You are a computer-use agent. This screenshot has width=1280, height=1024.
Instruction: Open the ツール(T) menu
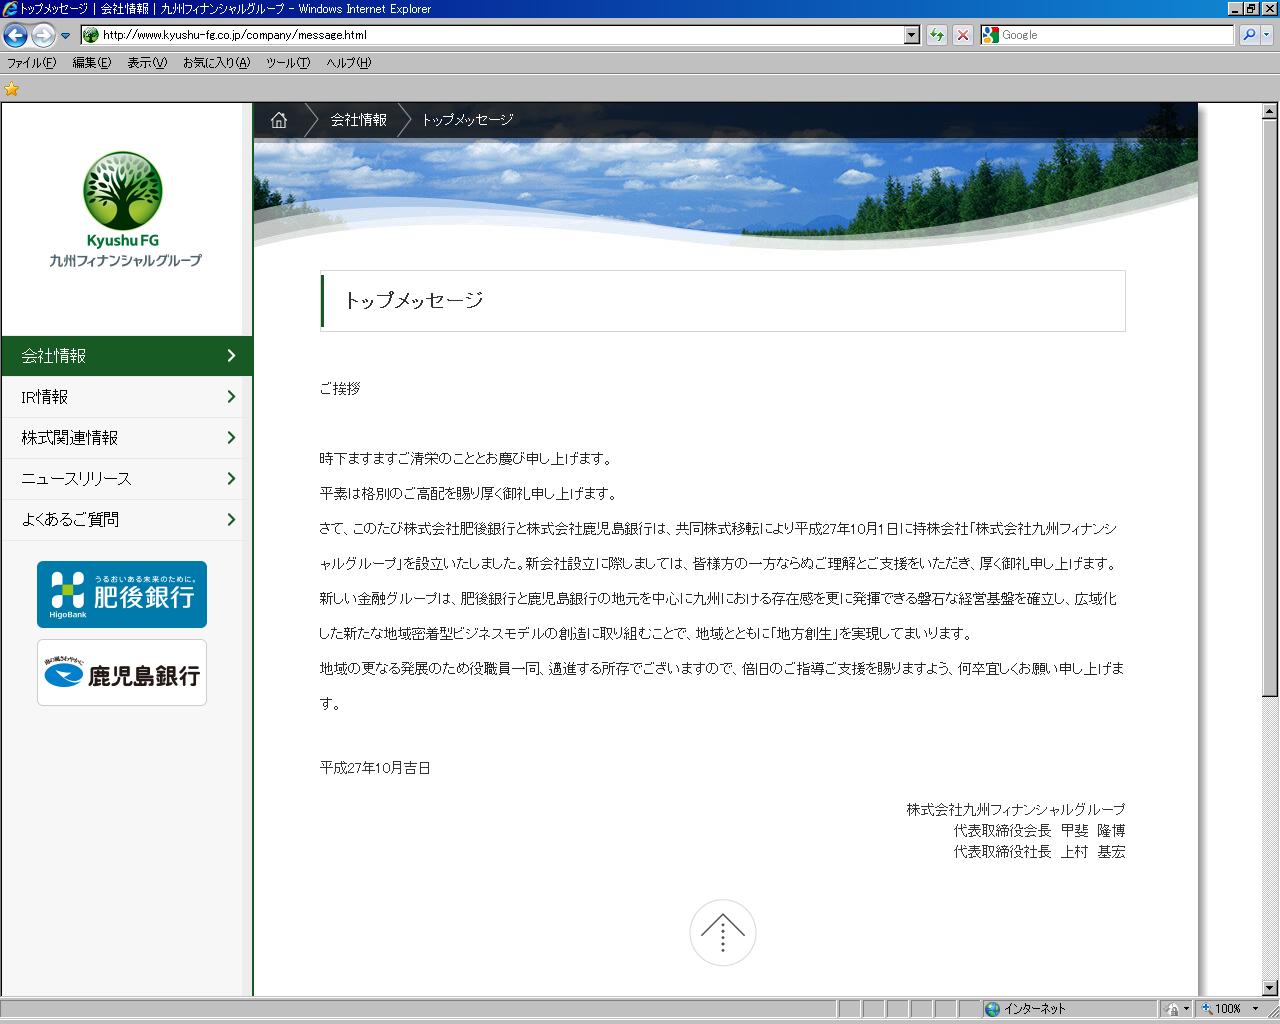[x=288, y=63]
